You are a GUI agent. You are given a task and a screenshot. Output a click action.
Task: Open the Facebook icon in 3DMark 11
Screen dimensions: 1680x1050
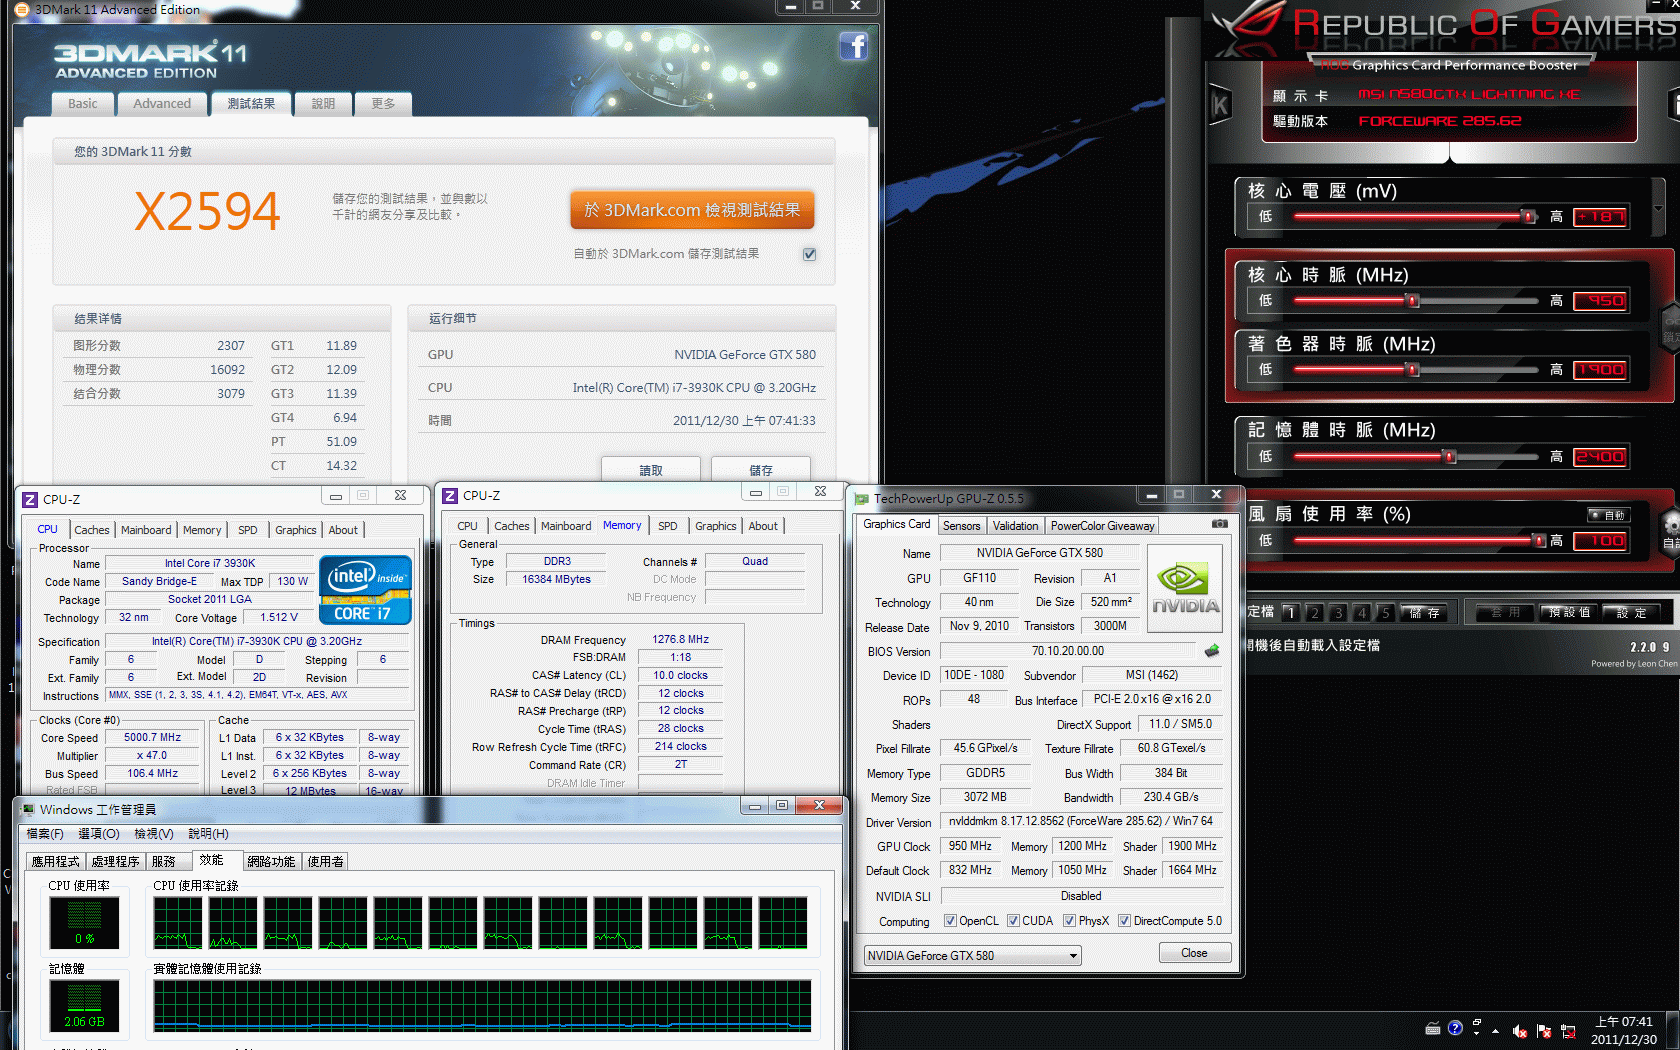click(x=853, y=46)
